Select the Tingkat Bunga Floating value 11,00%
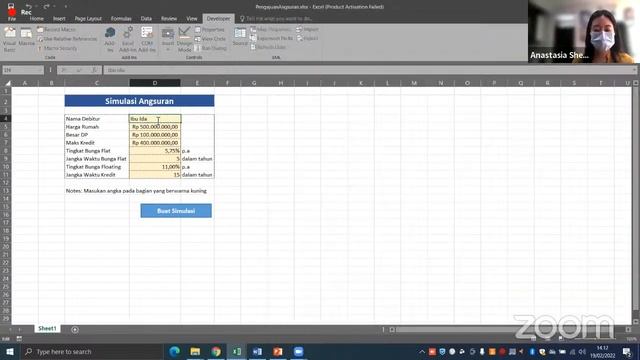 point(155,167)
